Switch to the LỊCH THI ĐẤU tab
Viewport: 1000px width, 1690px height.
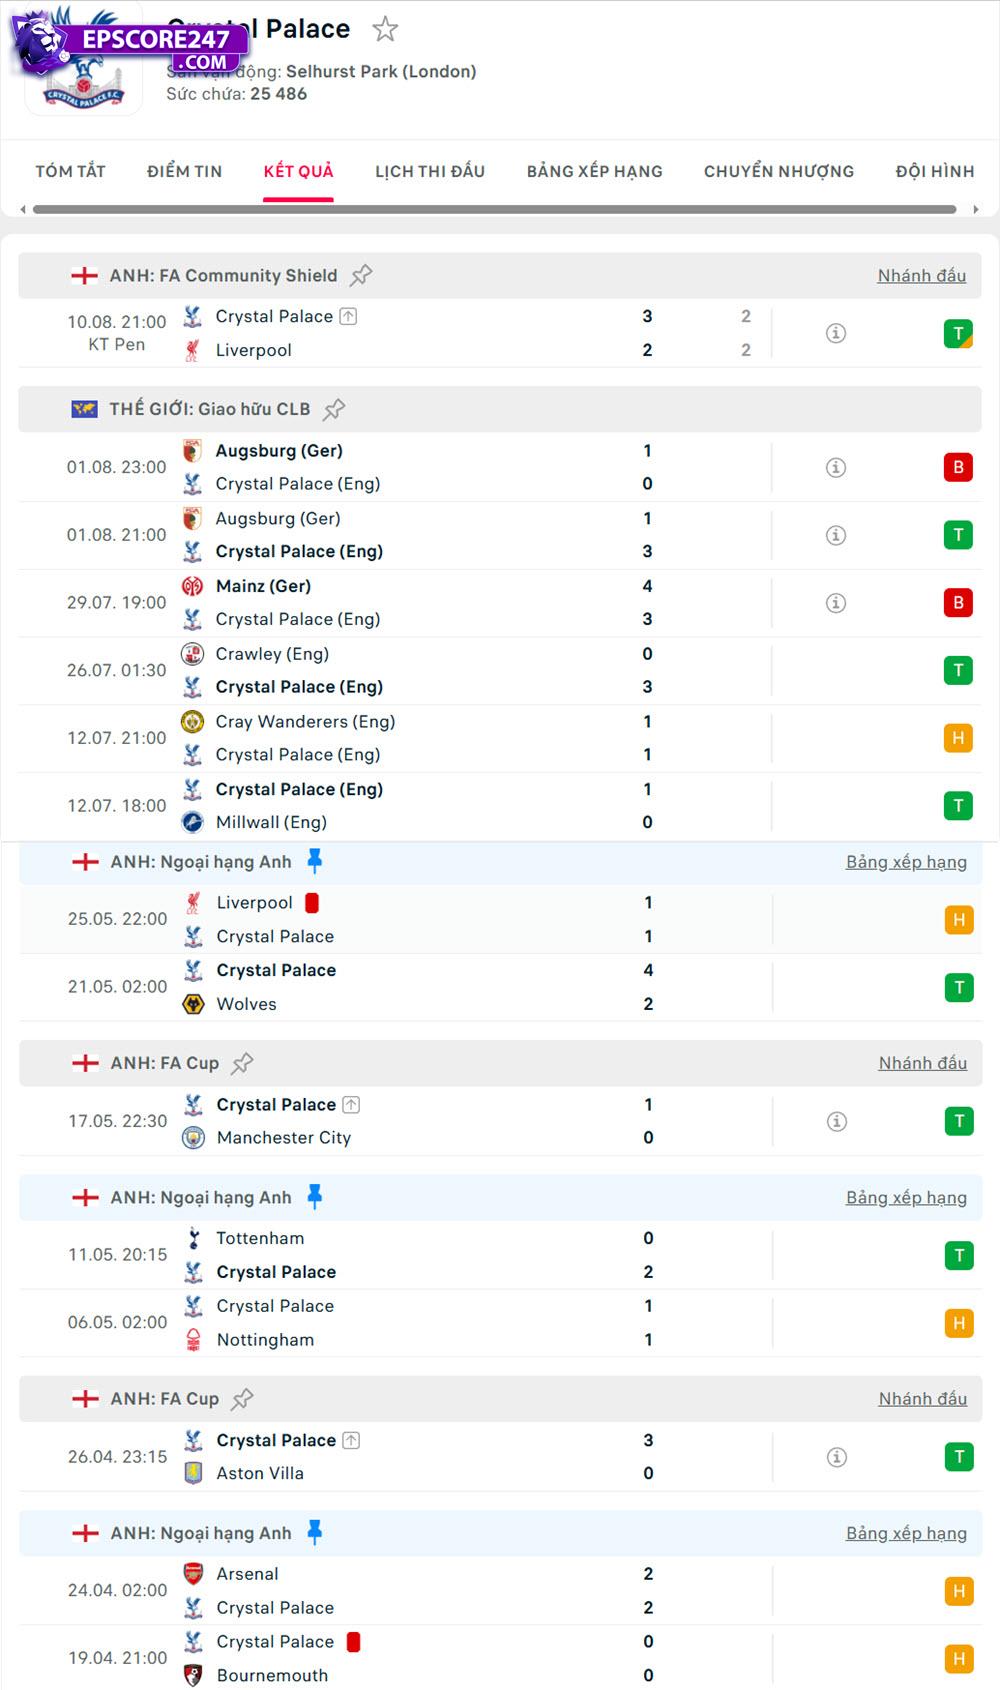click(428, 171)
